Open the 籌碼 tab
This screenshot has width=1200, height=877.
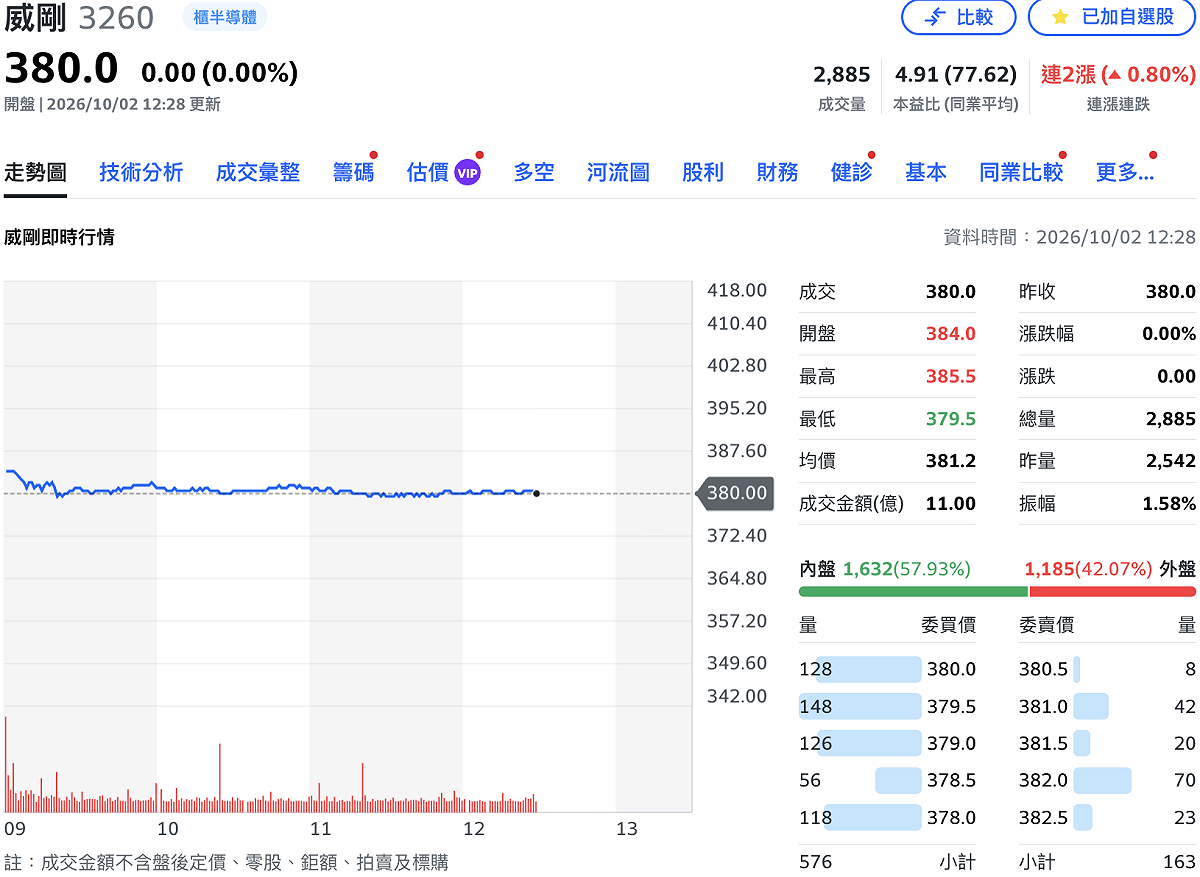point(353,172)
